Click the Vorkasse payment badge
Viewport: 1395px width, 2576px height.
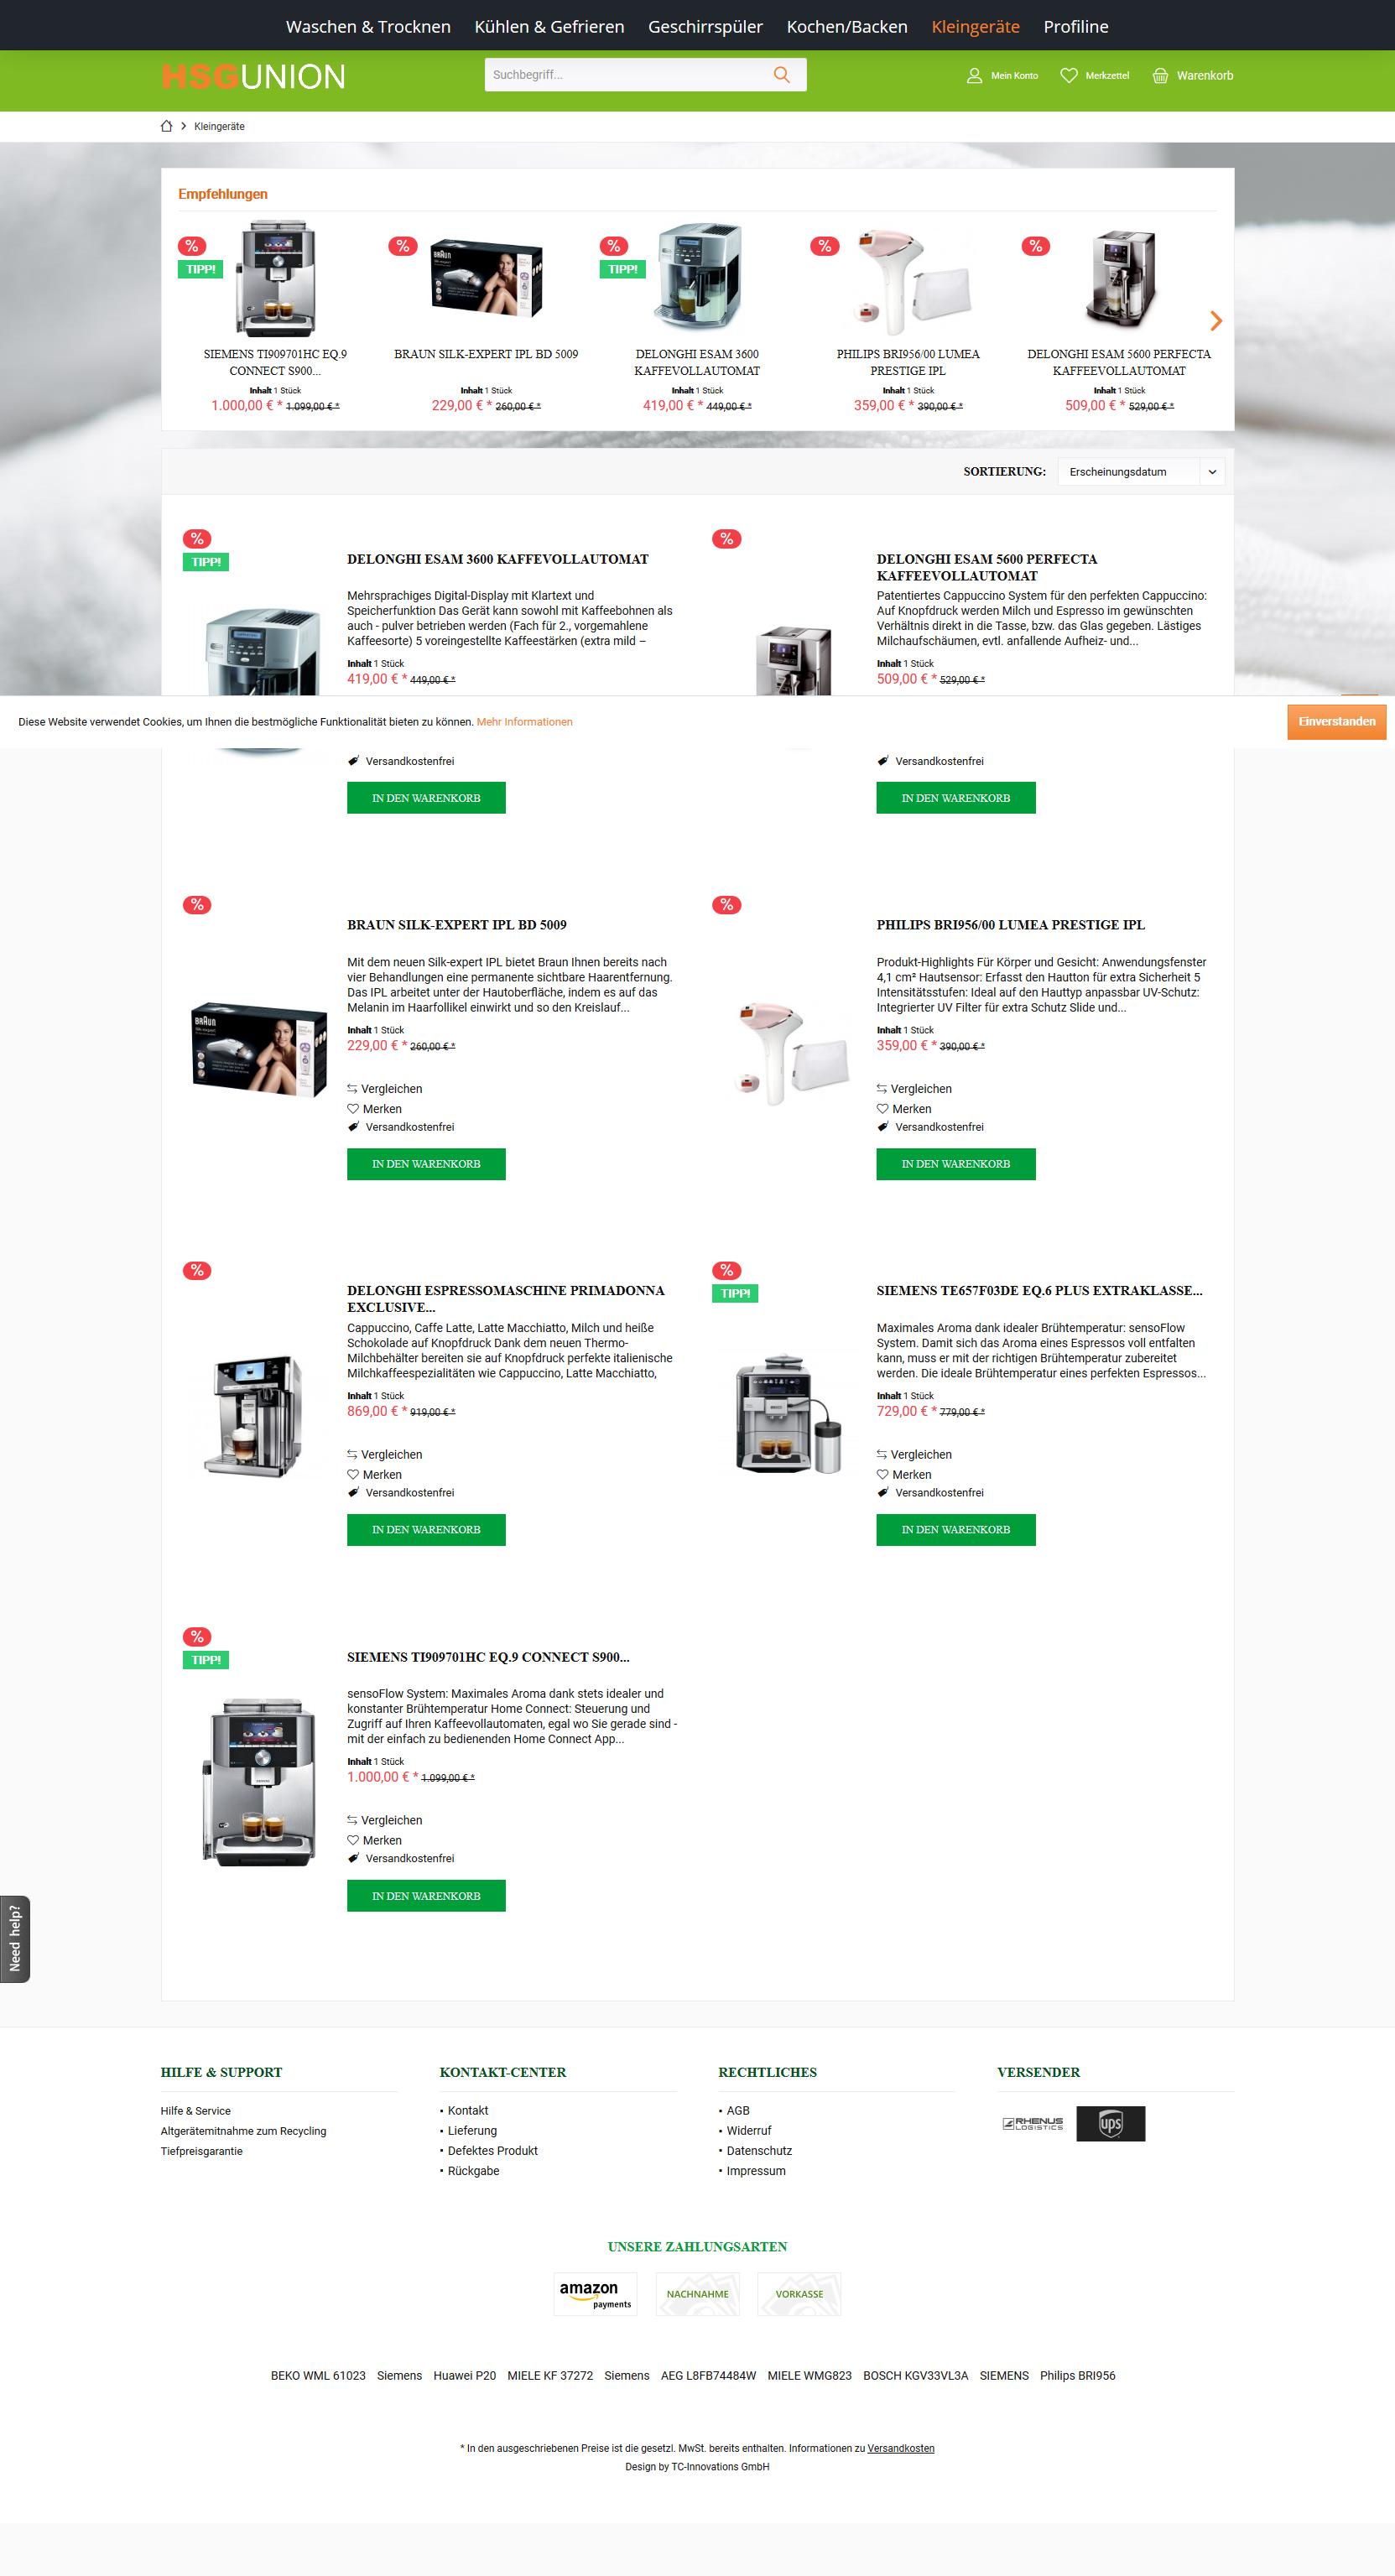pos(799,2294)
